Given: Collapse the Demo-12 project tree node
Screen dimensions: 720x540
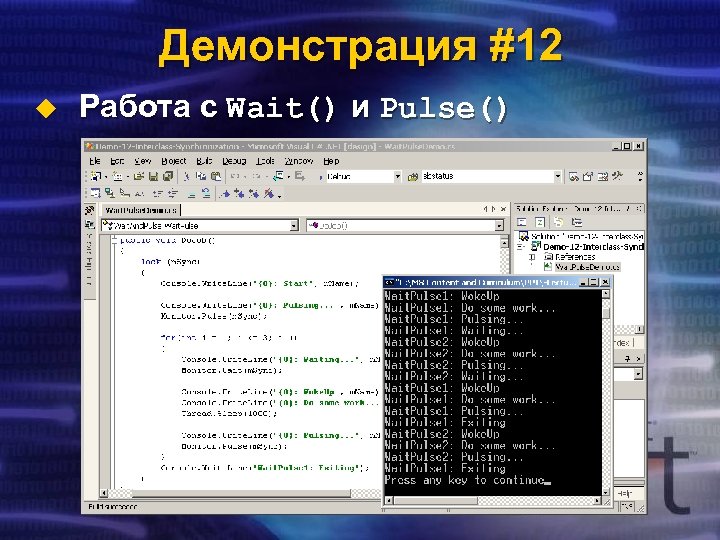Looking at the screenshot, I should pos(520,247).
